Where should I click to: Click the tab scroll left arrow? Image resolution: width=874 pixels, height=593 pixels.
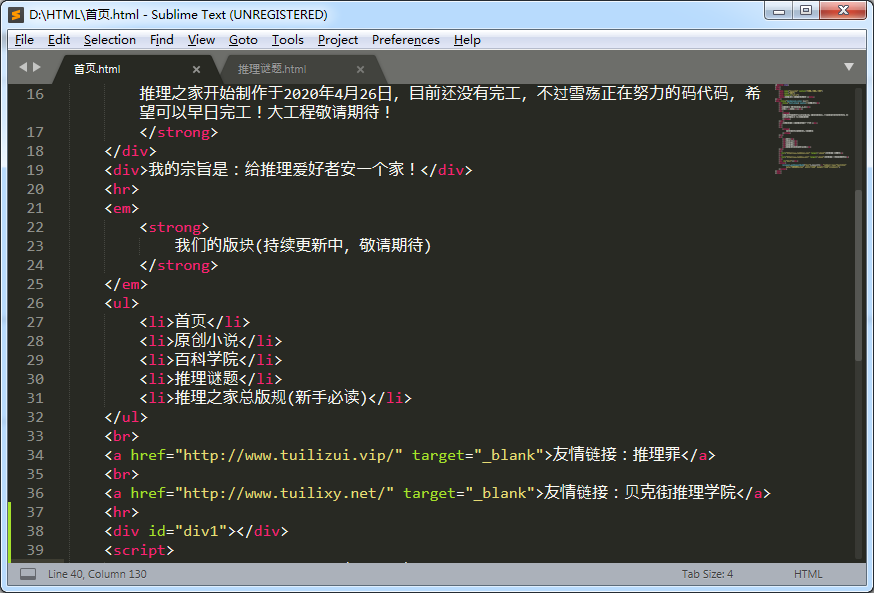coord(23,67)
